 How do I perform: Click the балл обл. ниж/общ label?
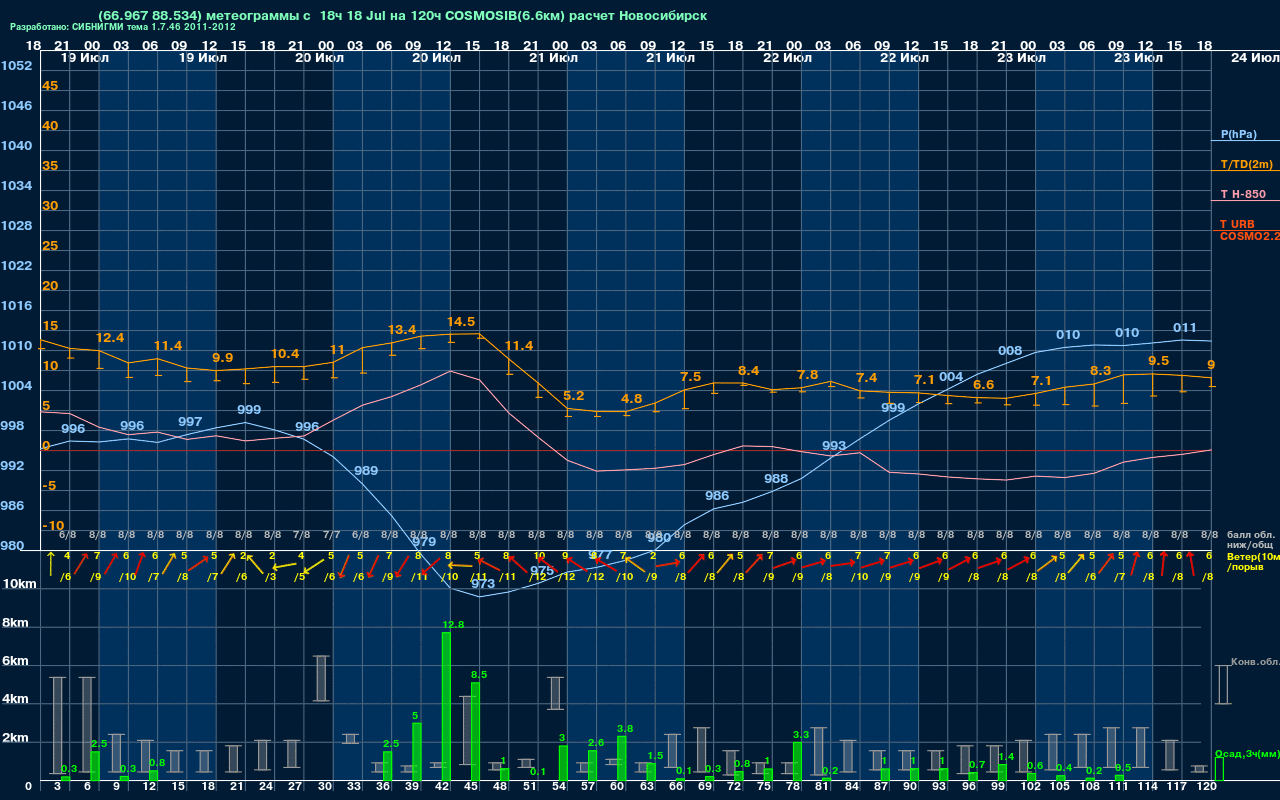pos(1250,540)
